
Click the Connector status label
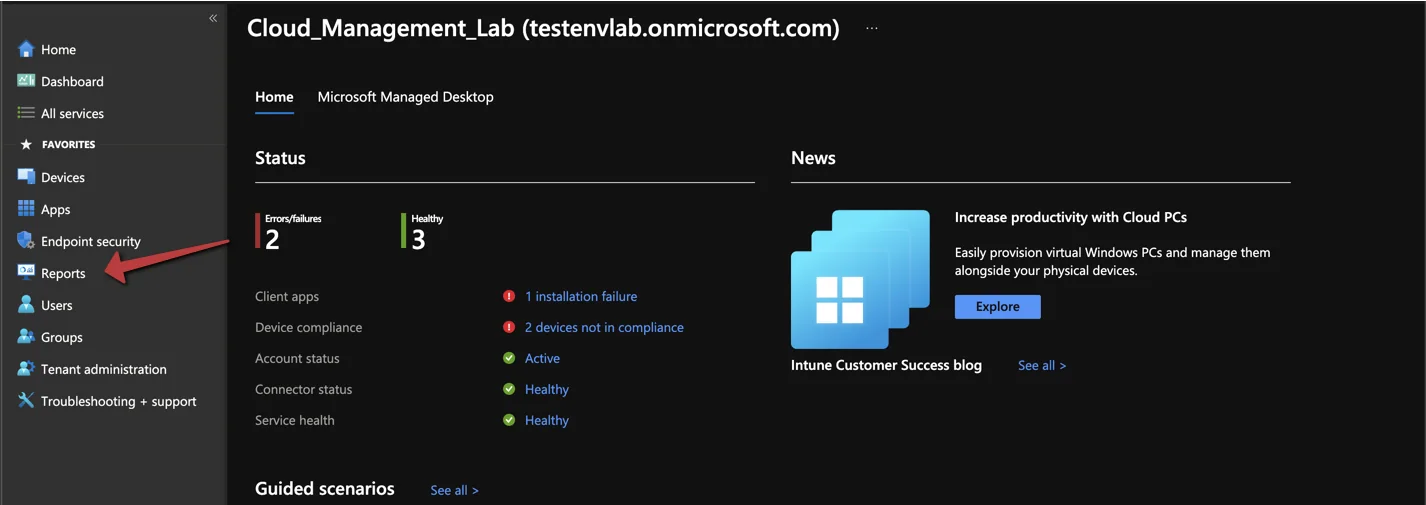tap(304, 389)
